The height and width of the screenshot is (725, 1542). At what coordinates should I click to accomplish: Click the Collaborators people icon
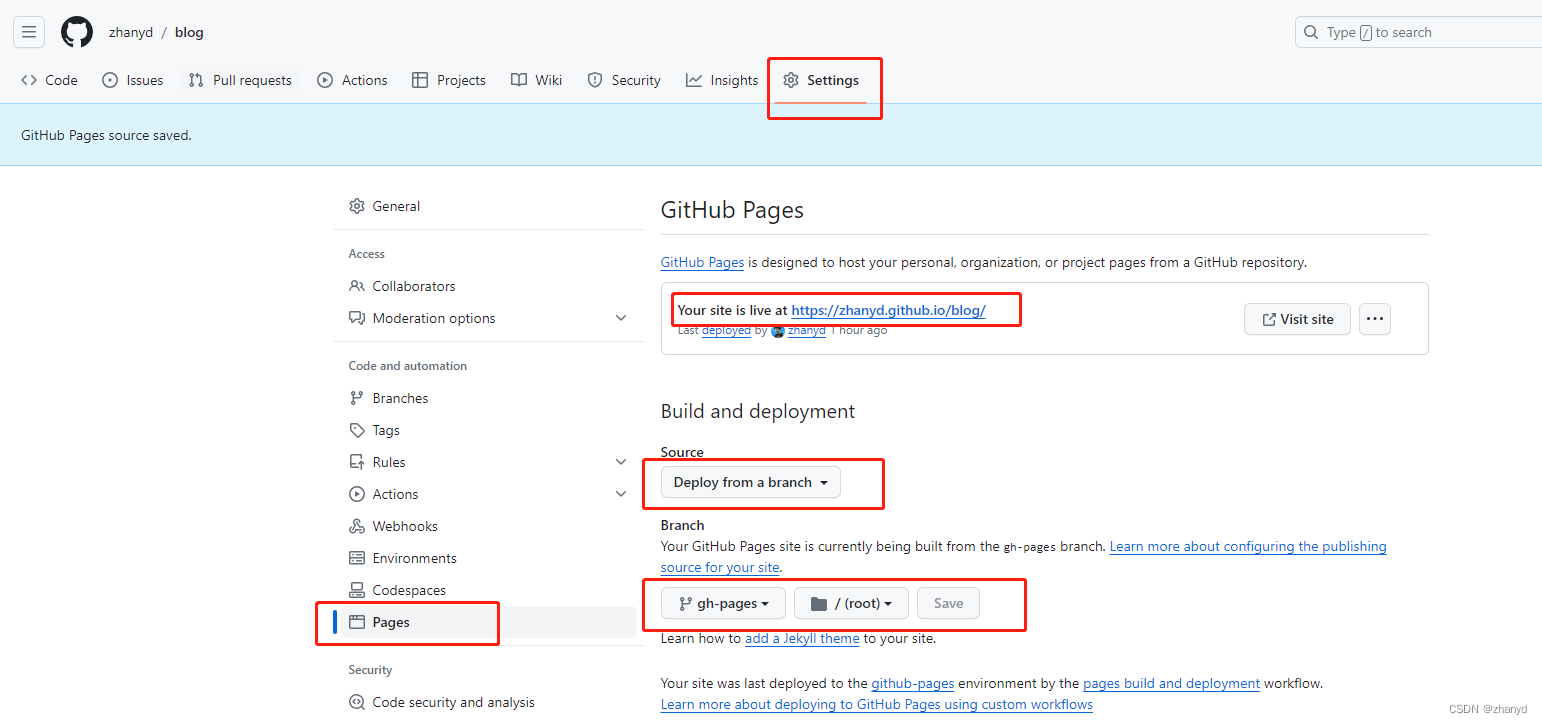click(357, 286)
